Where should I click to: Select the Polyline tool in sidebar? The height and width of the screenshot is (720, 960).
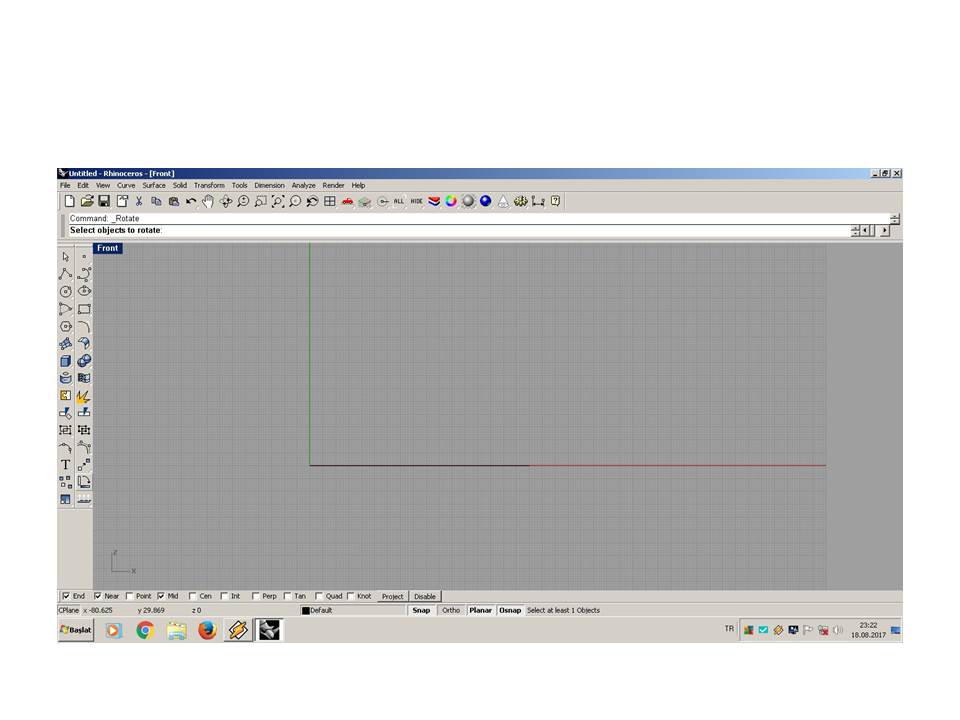[66, 273]
